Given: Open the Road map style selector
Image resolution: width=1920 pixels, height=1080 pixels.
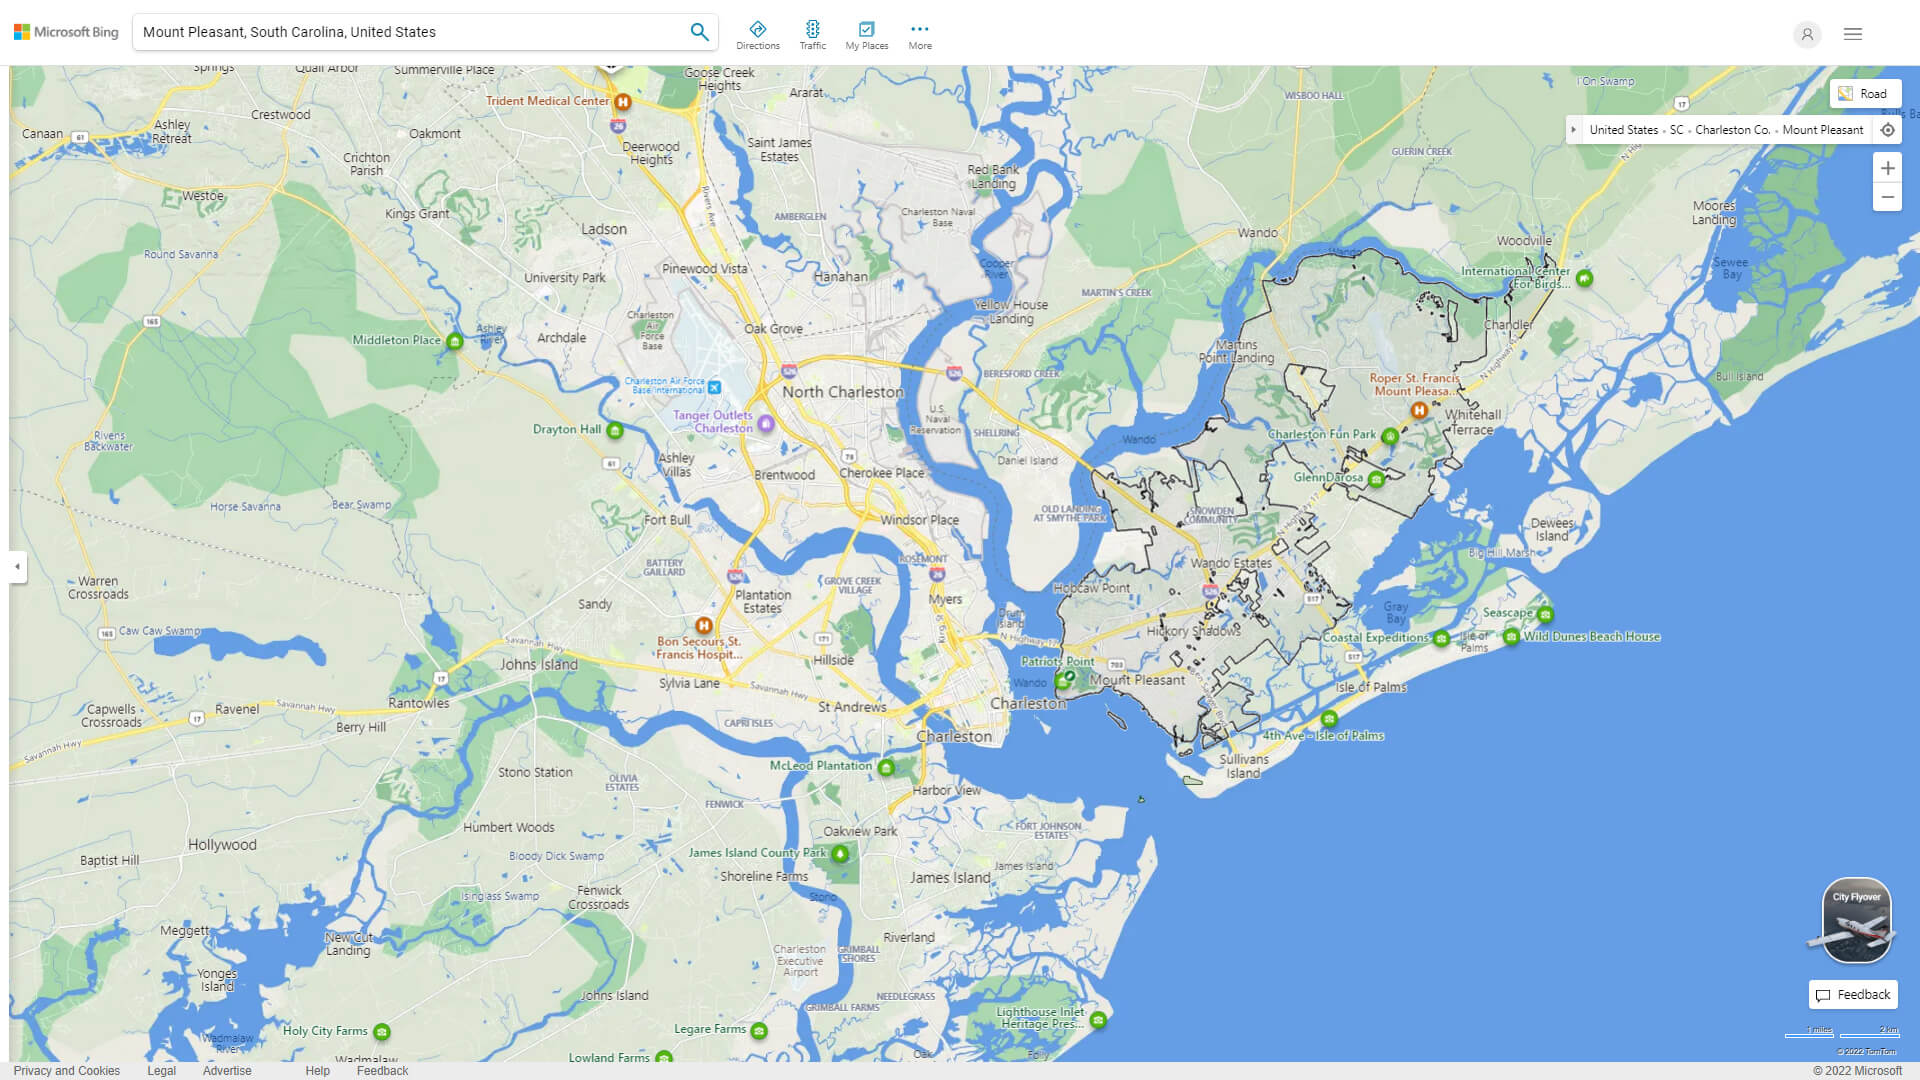Looking at the screenshot, I should tap(1864, 93).
